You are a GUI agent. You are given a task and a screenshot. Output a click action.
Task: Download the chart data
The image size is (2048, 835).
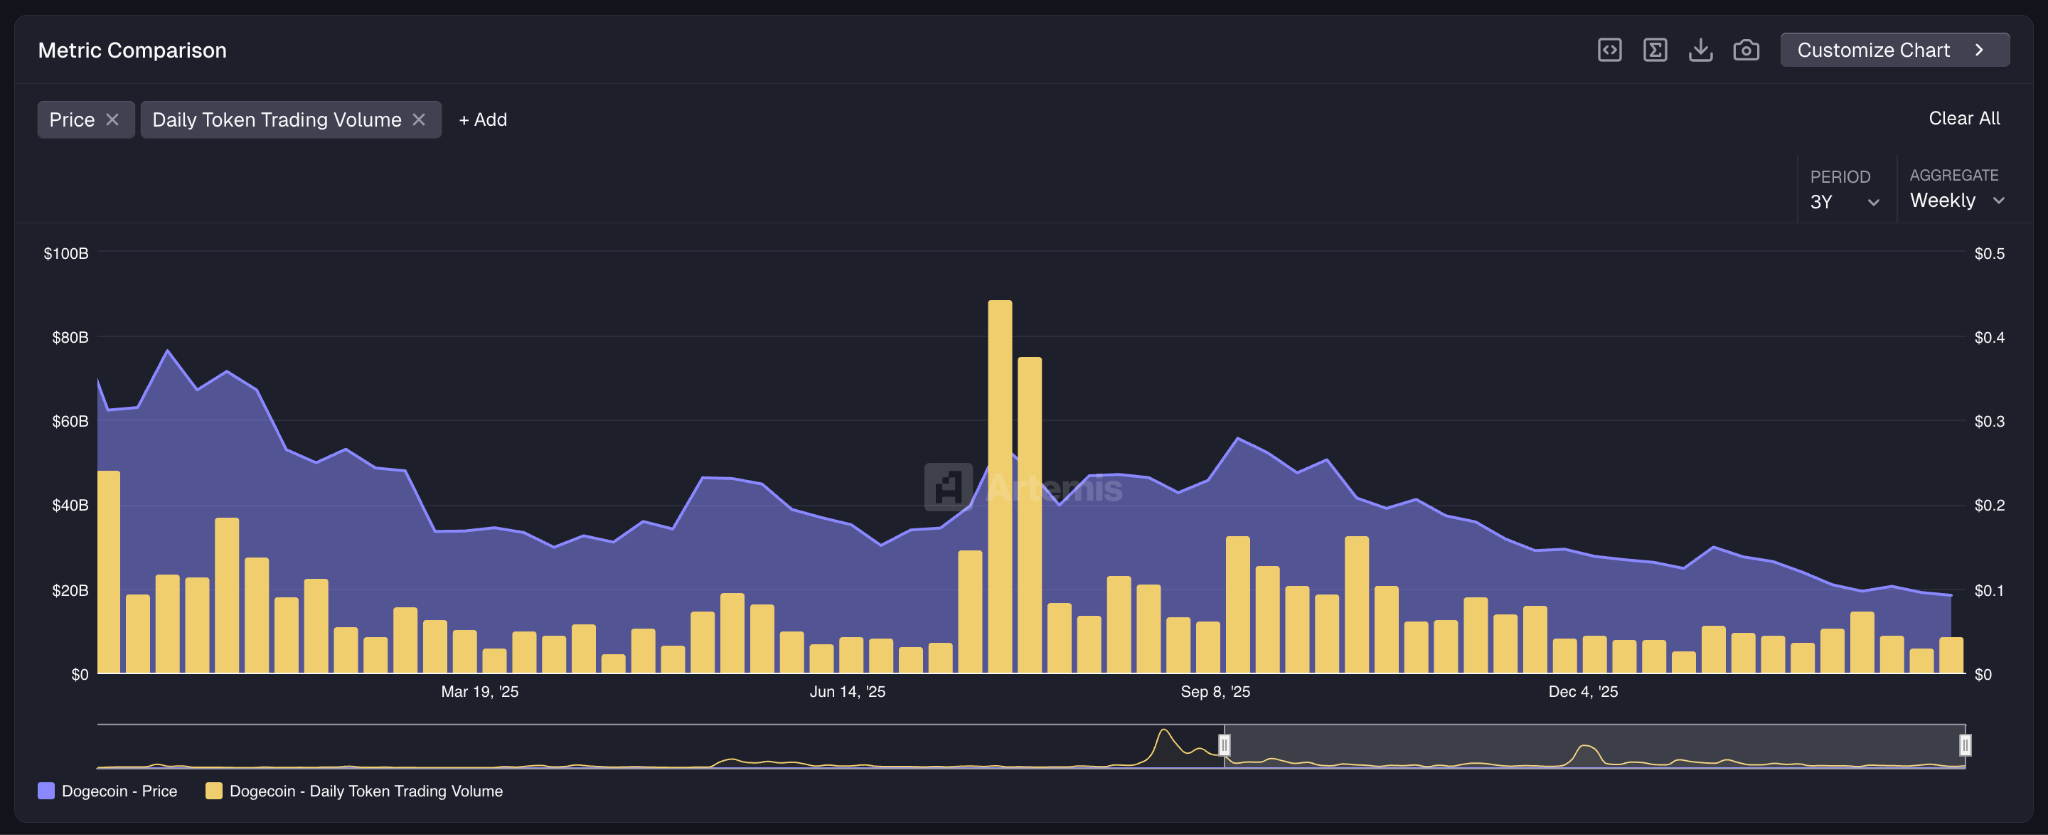pyautogui.click(x=1700, y=50)
